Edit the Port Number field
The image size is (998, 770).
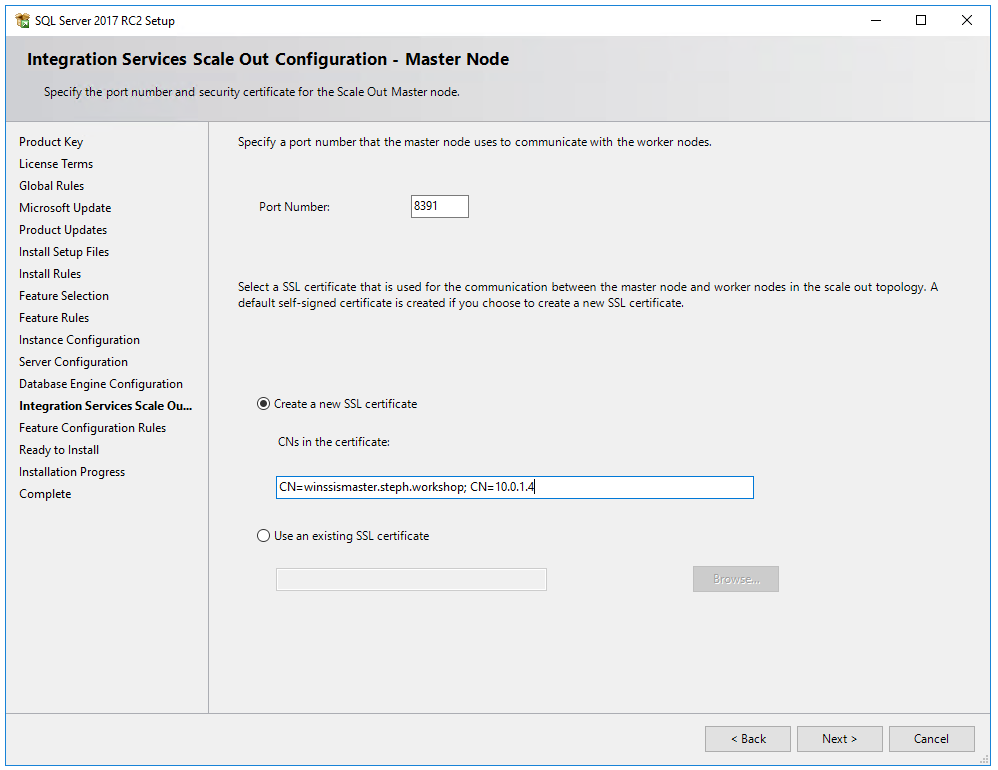(439, 206)
